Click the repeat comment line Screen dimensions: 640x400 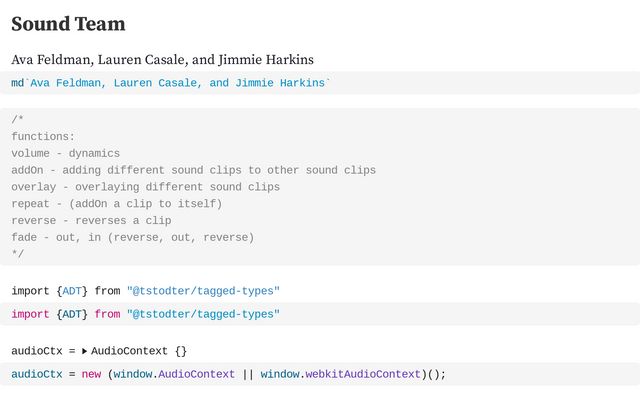[x=116, y=203]
